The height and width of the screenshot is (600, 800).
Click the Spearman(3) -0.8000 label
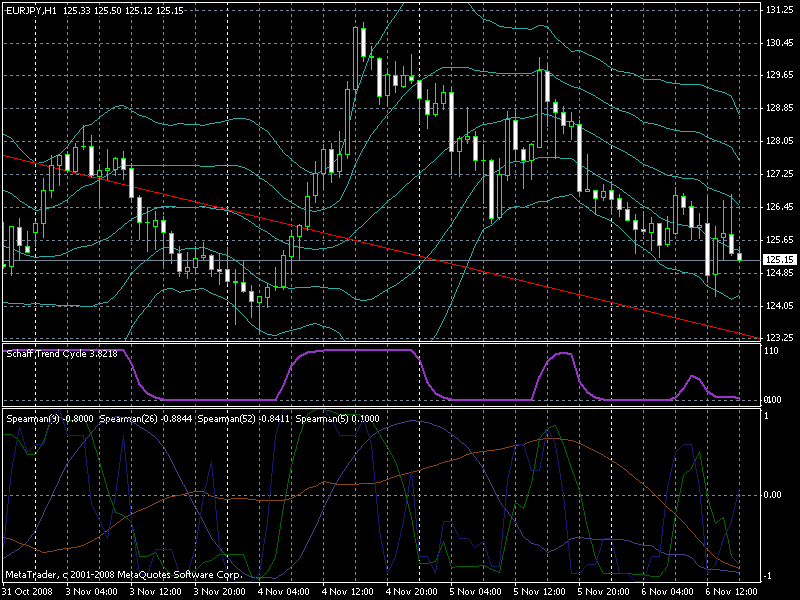tap(50, 419)
